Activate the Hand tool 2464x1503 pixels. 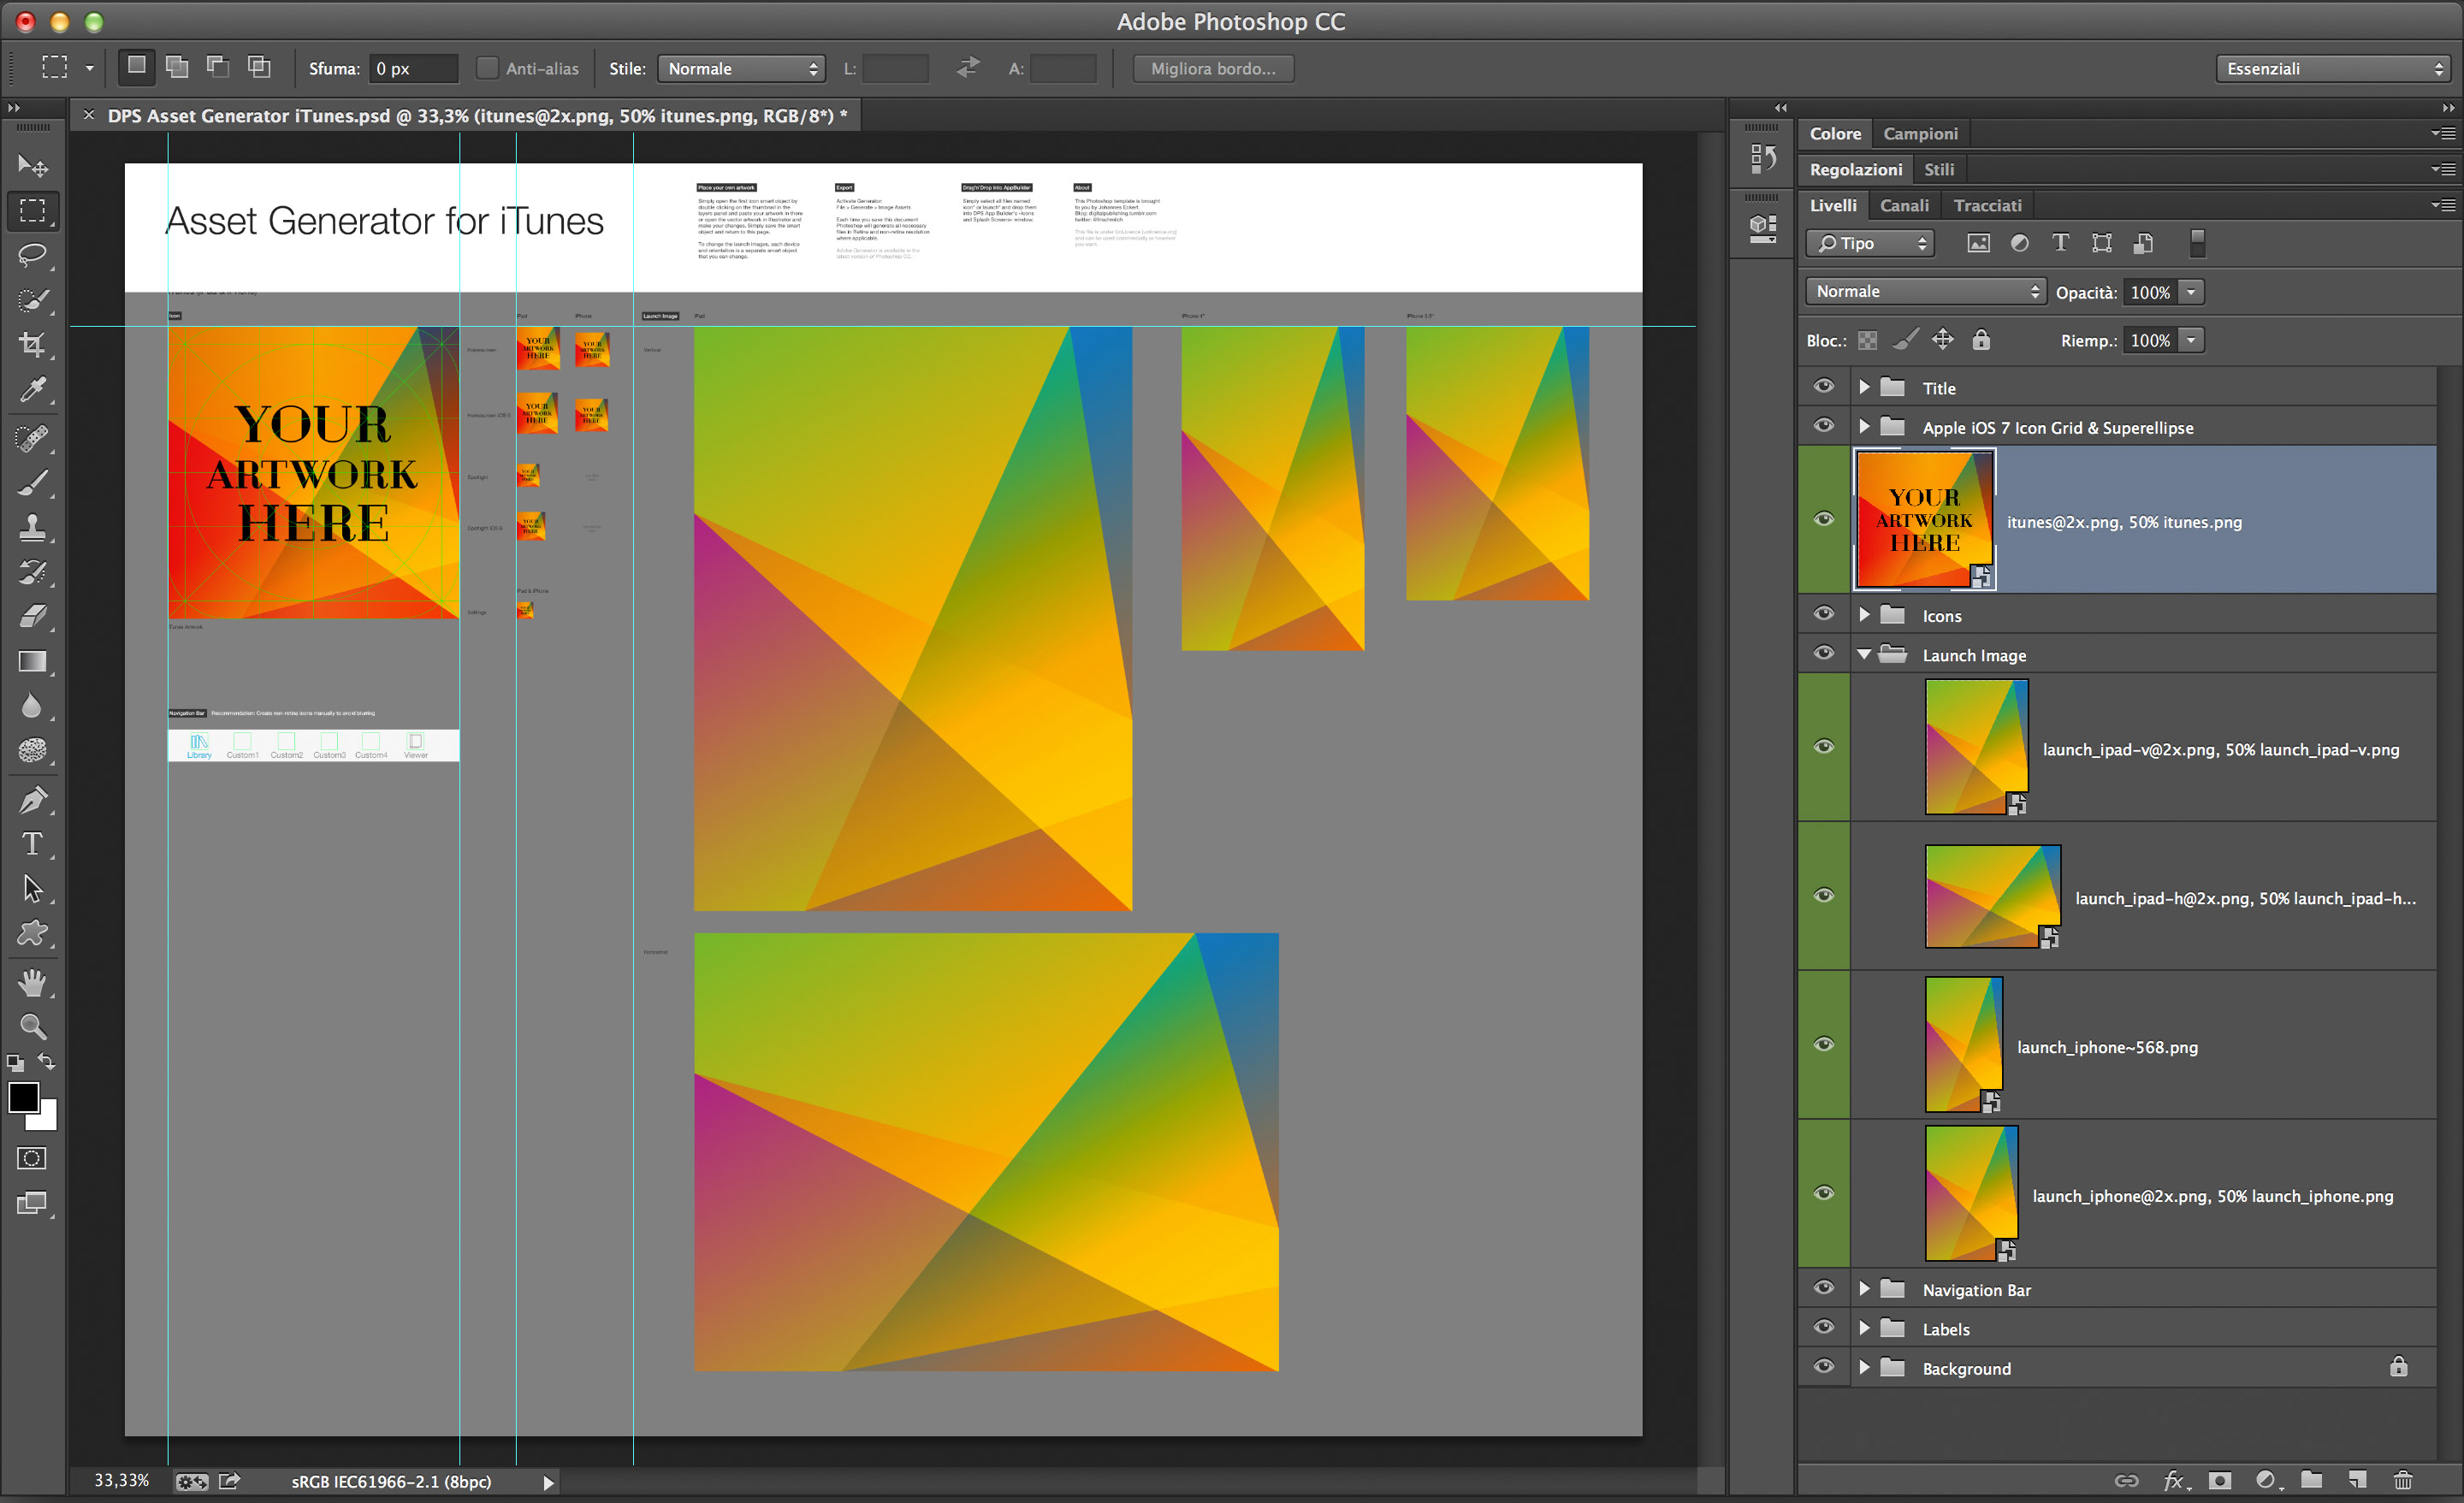tap(32, 982)
